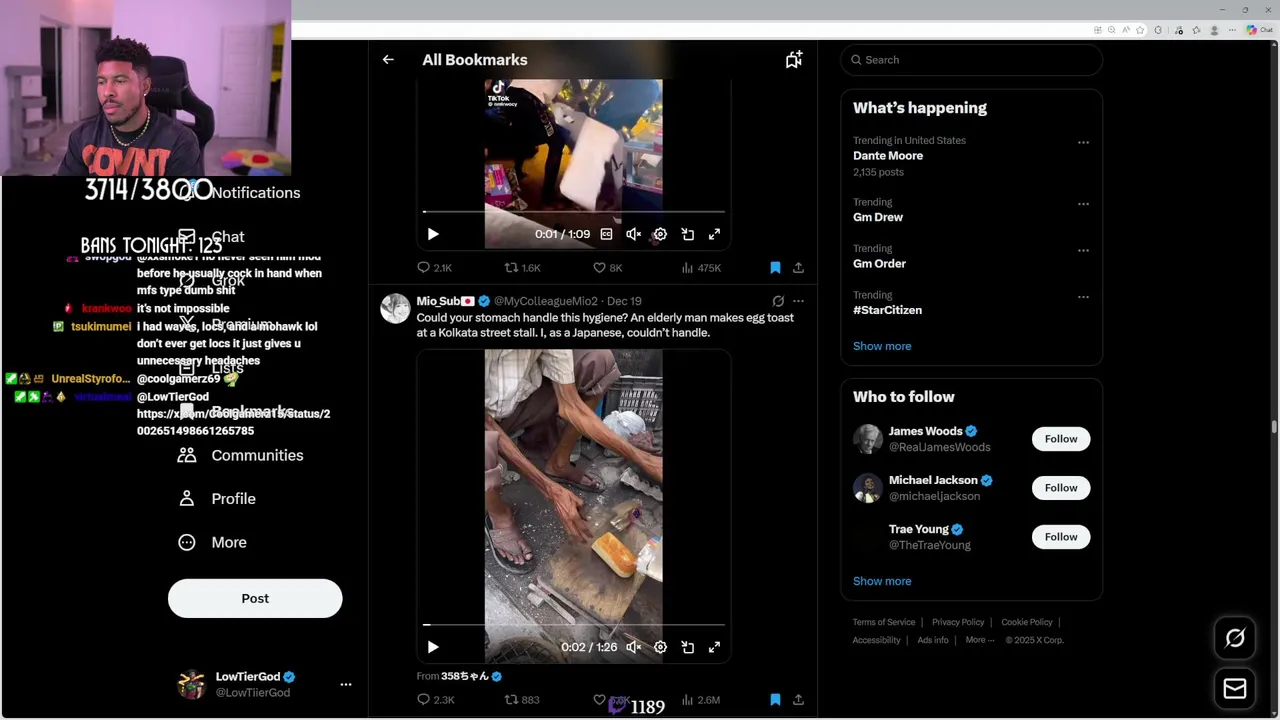The width and height of the screenshot is (1280, 720).
Task: Go back using the All Bookmarks arrow
Action: click(x=388, y=60)
